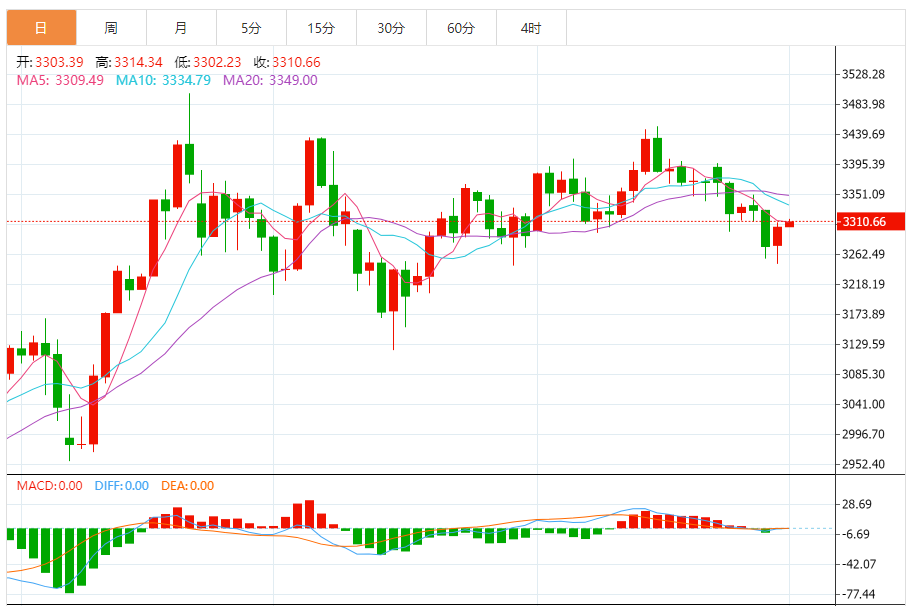Click the 2952.40 price axis label

pos(864,464)
